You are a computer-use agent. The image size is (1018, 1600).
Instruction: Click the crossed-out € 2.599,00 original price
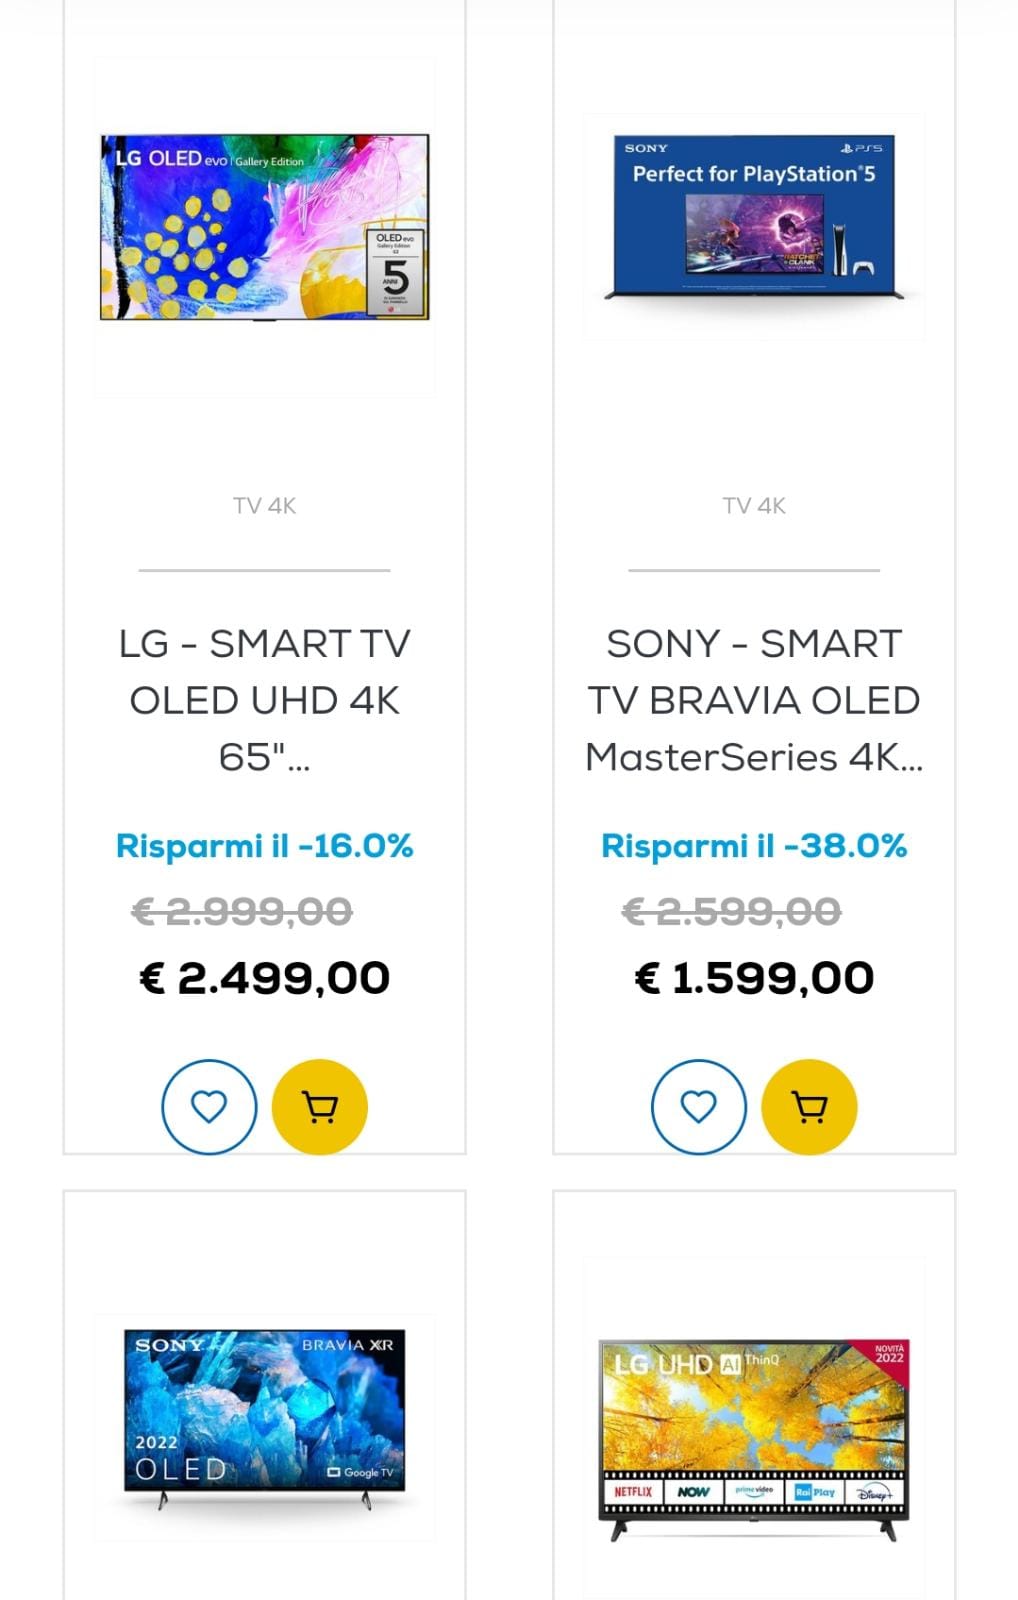coord(731,912)
